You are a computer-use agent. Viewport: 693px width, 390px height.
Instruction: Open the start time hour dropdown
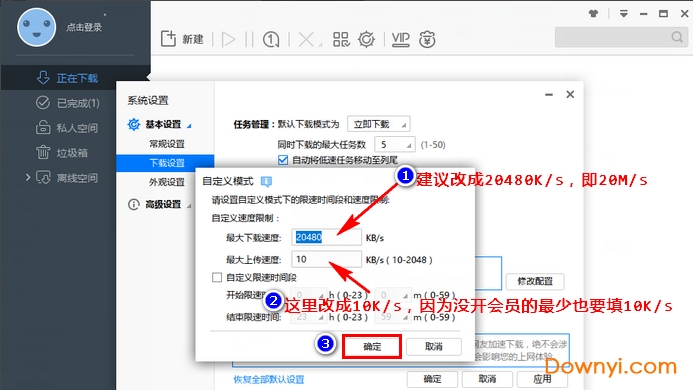[308, 295]
